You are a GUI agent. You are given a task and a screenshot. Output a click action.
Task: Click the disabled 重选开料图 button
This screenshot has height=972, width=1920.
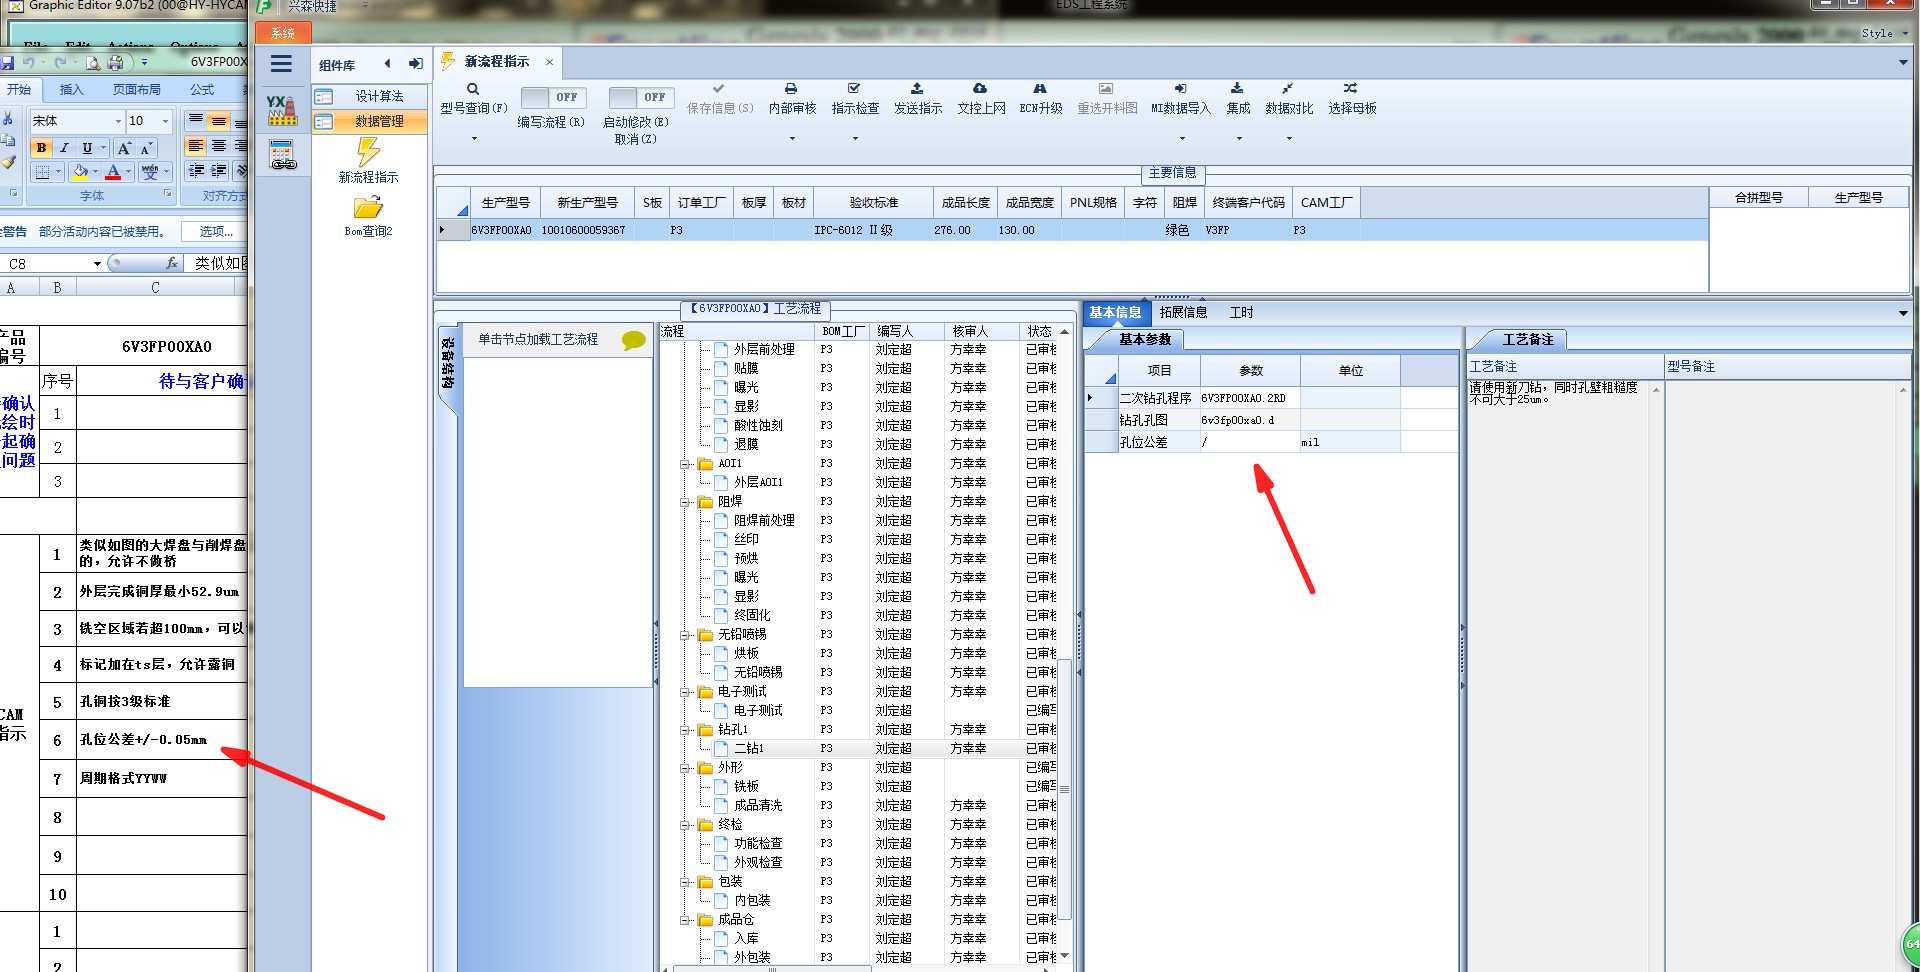pos(1106,99)
